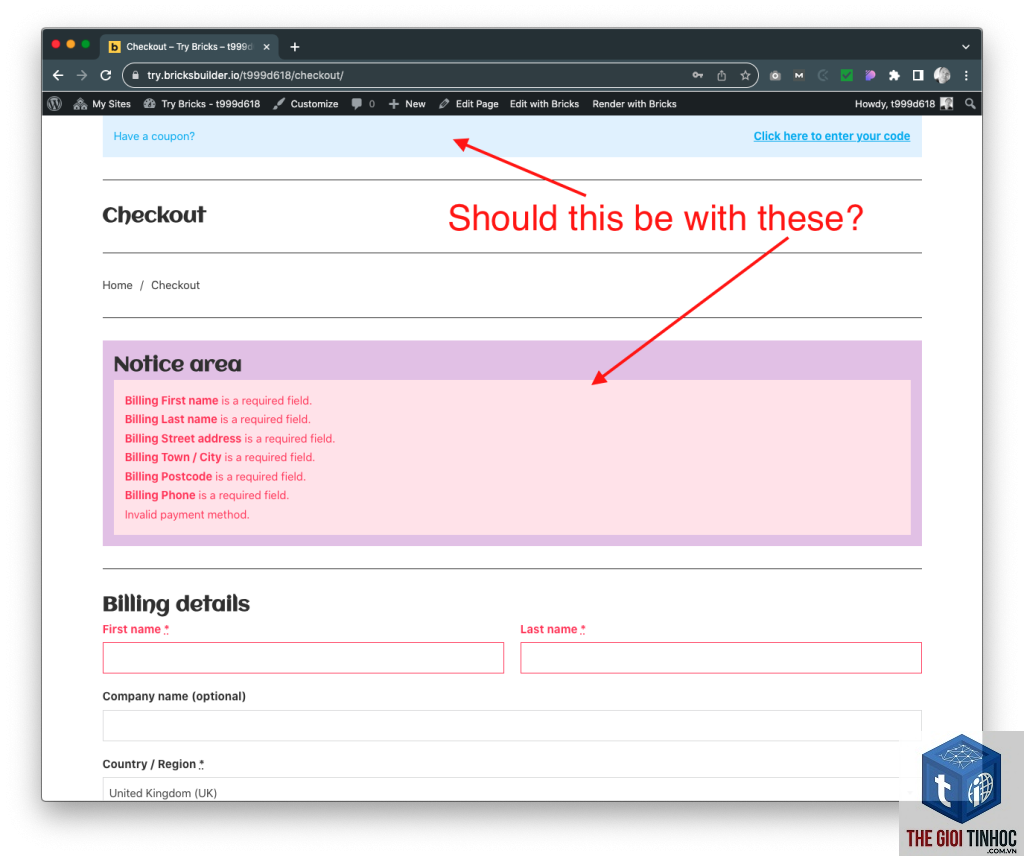This screenshot has height=856, width=1024.
Task: Click 'Billing Street address' error notice
Action: (x=230, y=438)
